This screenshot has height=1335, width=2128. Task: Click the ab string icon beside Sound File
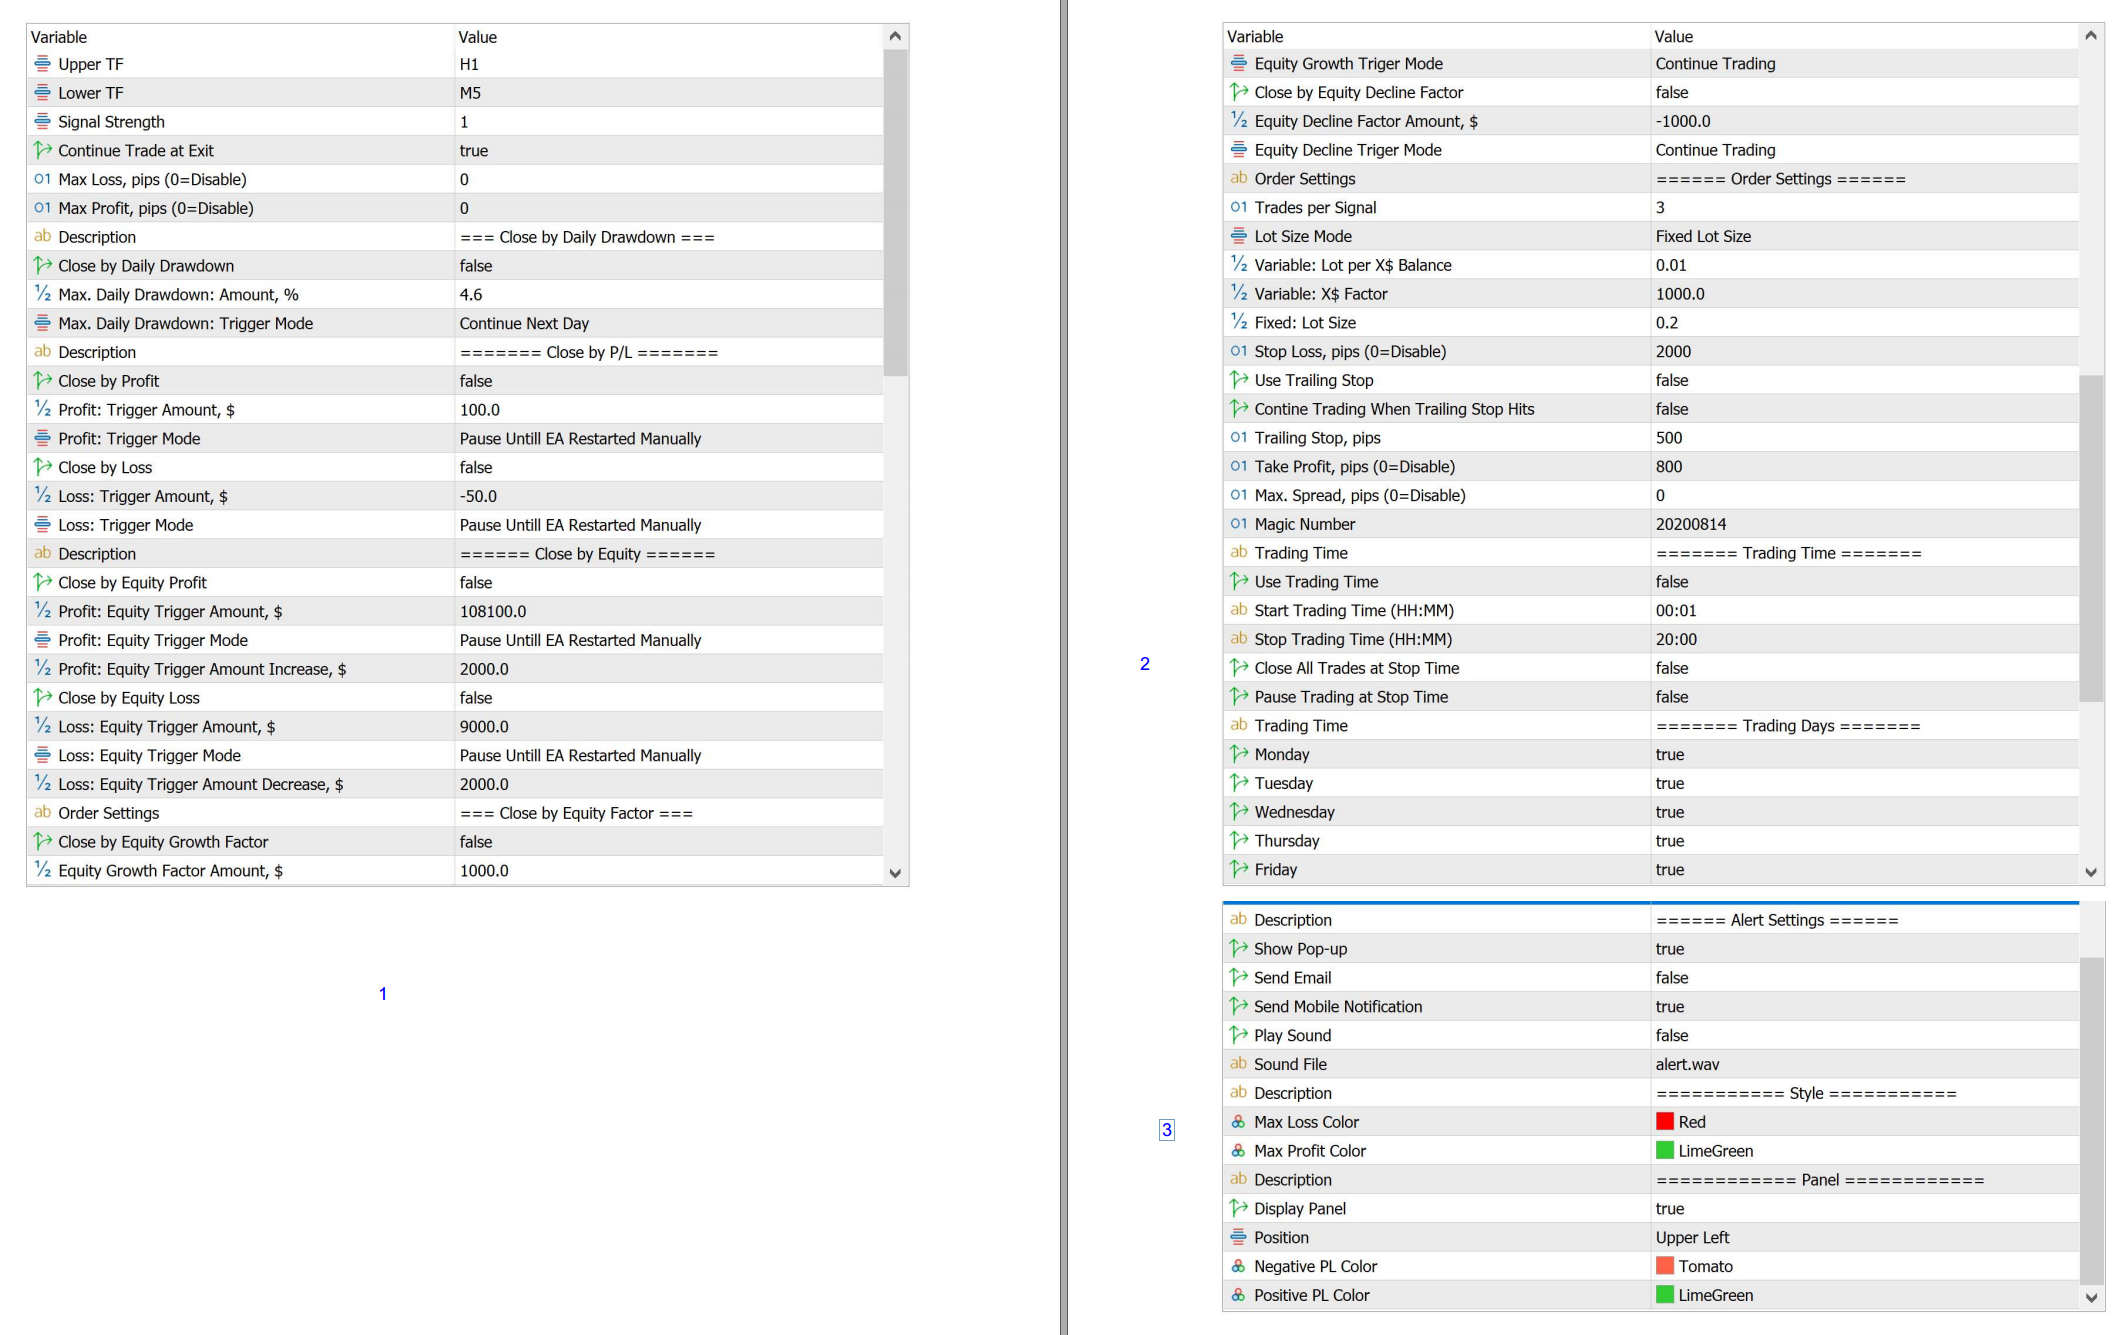tap(1238, 1063)
